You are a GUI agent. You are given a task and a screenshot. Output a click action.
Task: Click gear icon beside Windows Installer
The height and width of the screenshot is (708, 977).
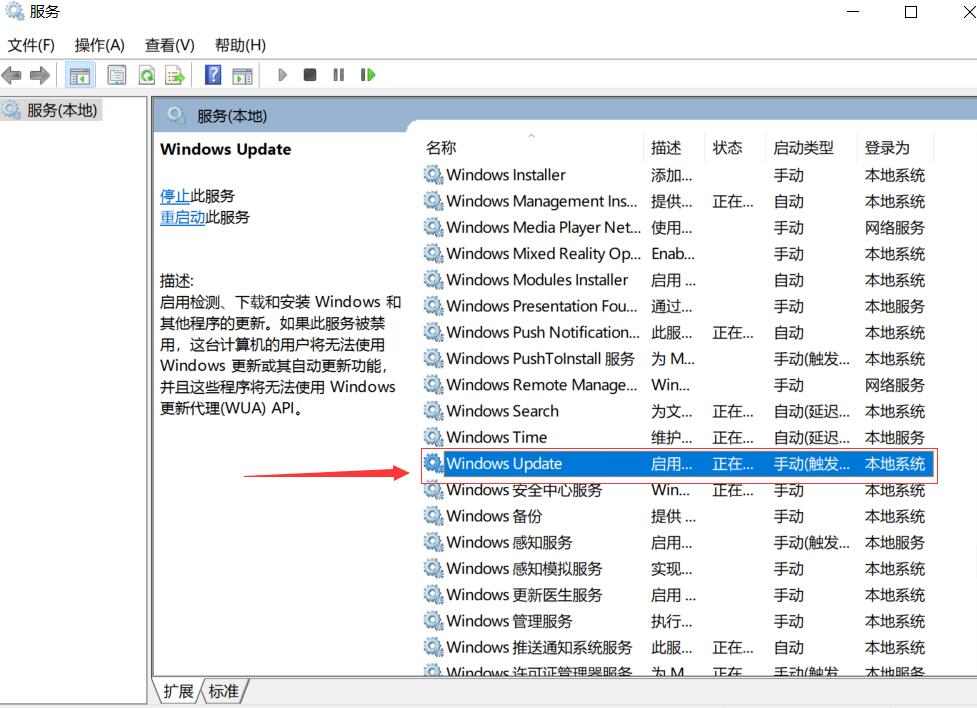pos(433,174)
